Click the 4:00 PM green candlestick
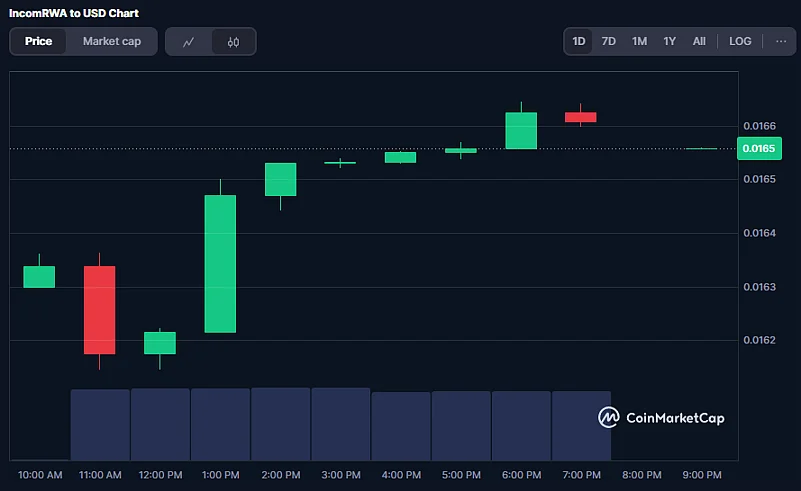This screenshot has height=491, width=801. pyautogui.click(x=400, y=157)
